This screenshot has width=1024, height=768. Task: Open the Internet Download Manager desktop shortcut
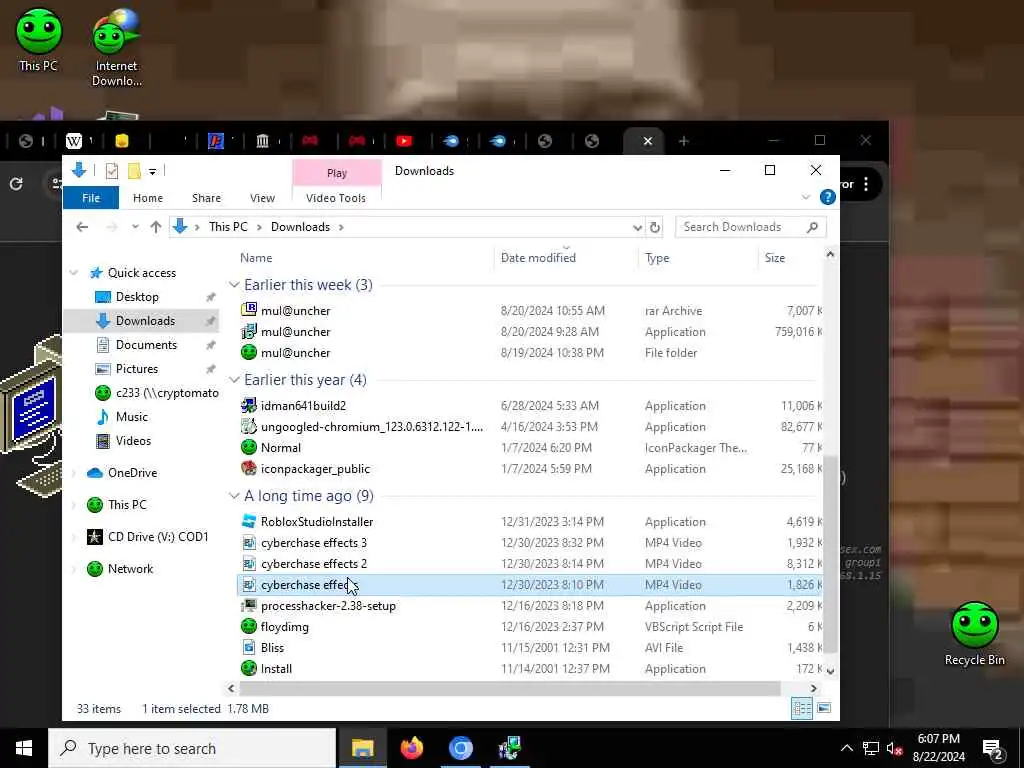(x=116, y=48)
